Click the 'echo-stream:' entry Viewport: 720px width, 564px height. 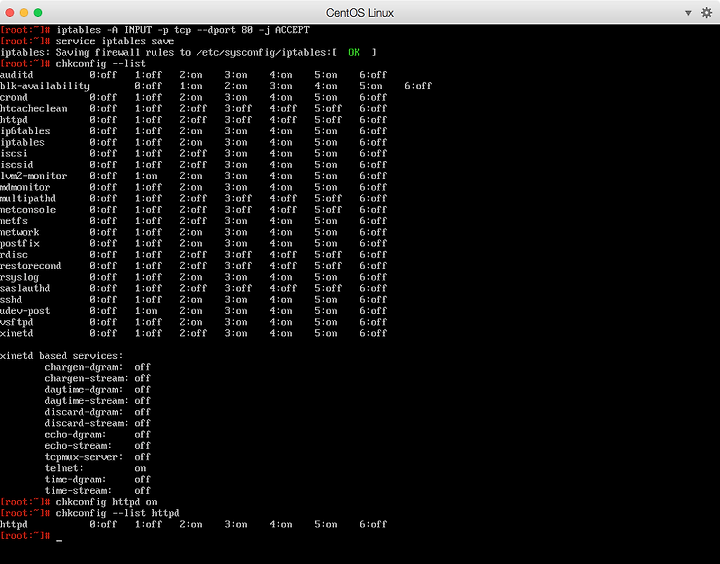[79, 446]
